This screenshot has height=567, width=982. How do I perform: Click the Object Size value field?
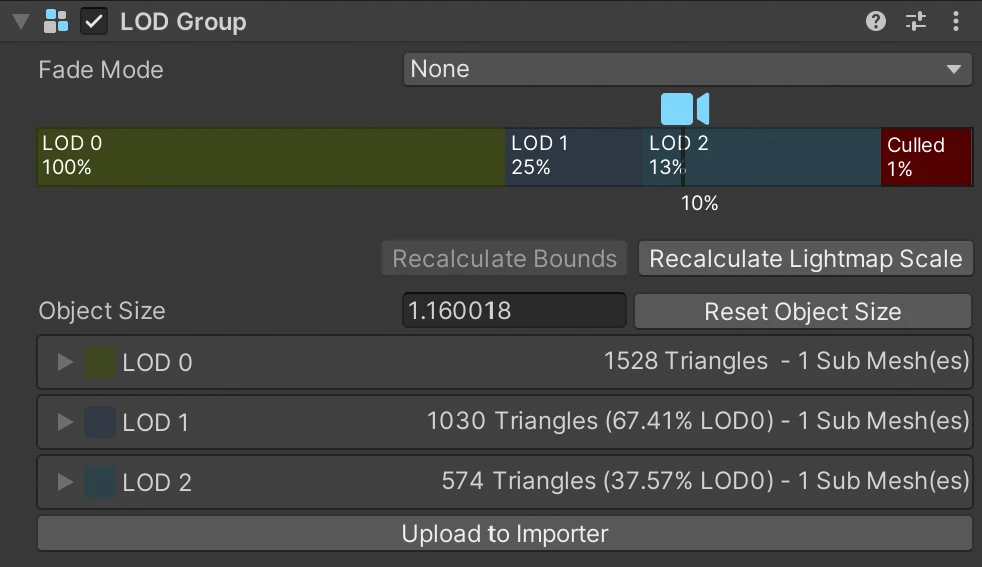(x=514, y=311)
